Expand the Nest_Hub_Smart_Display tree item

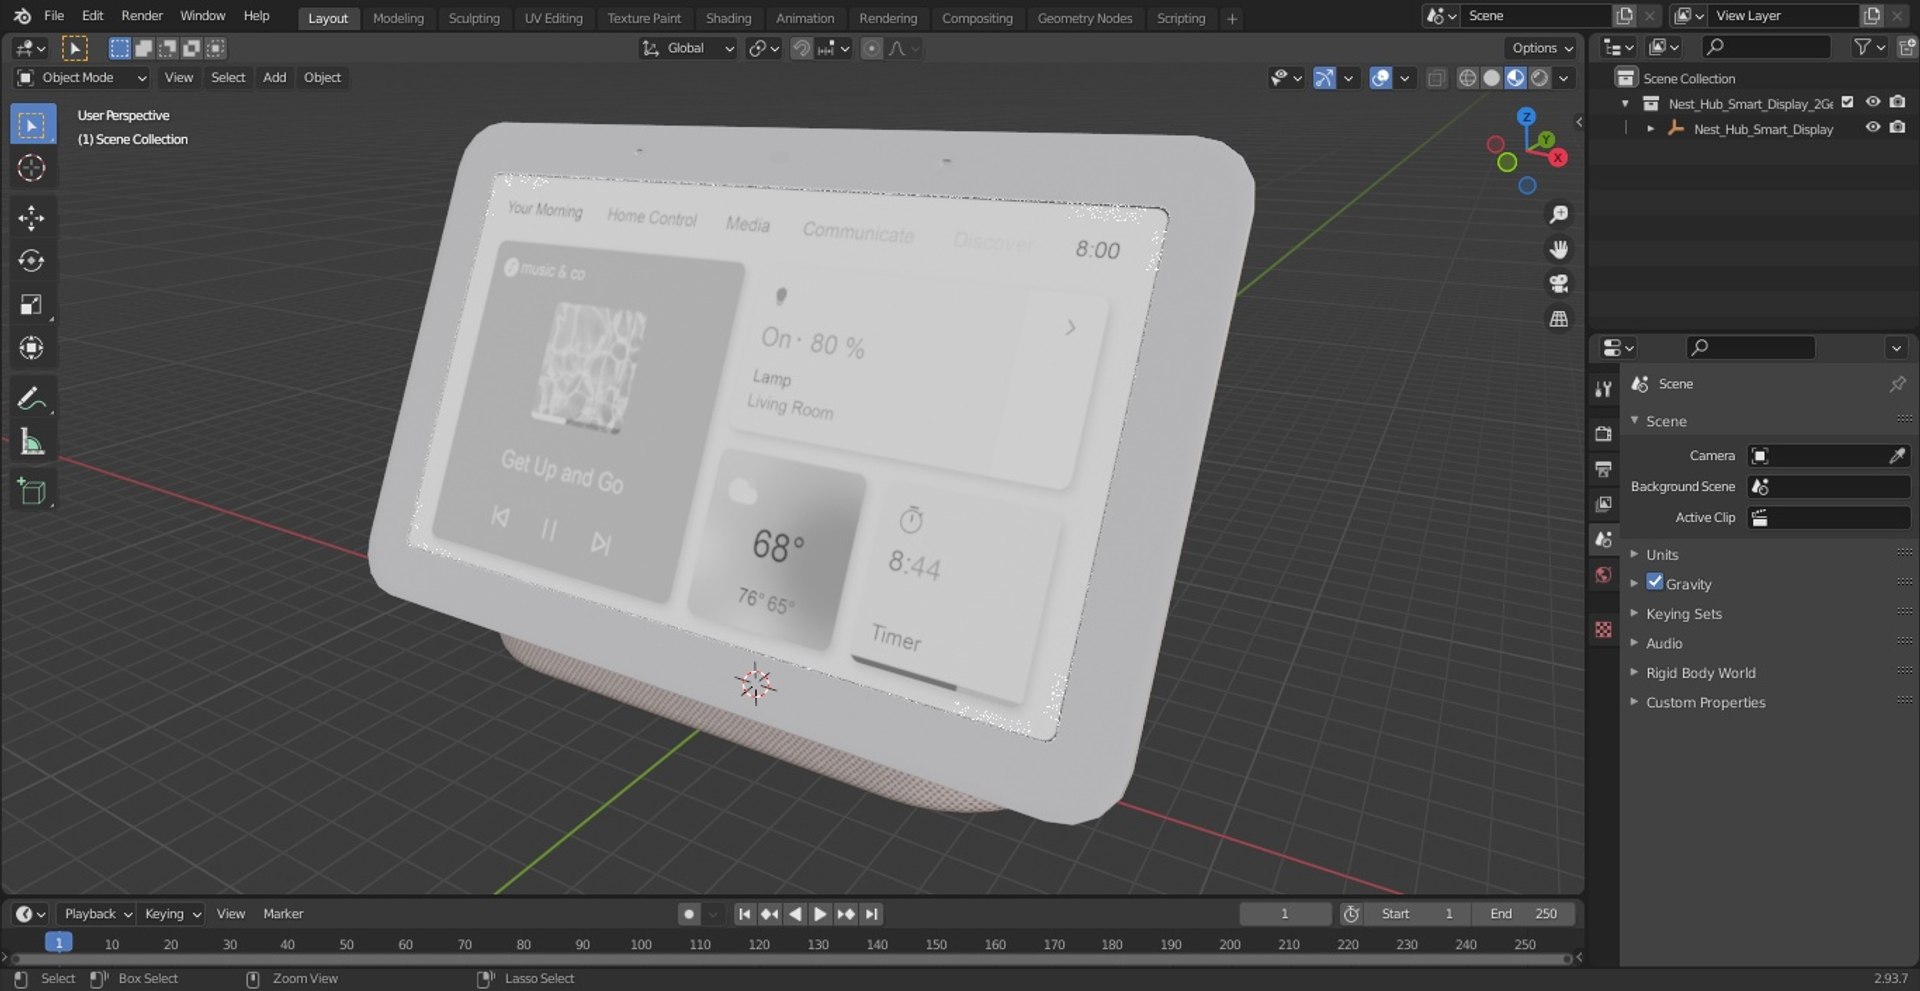pos(1650,129)
